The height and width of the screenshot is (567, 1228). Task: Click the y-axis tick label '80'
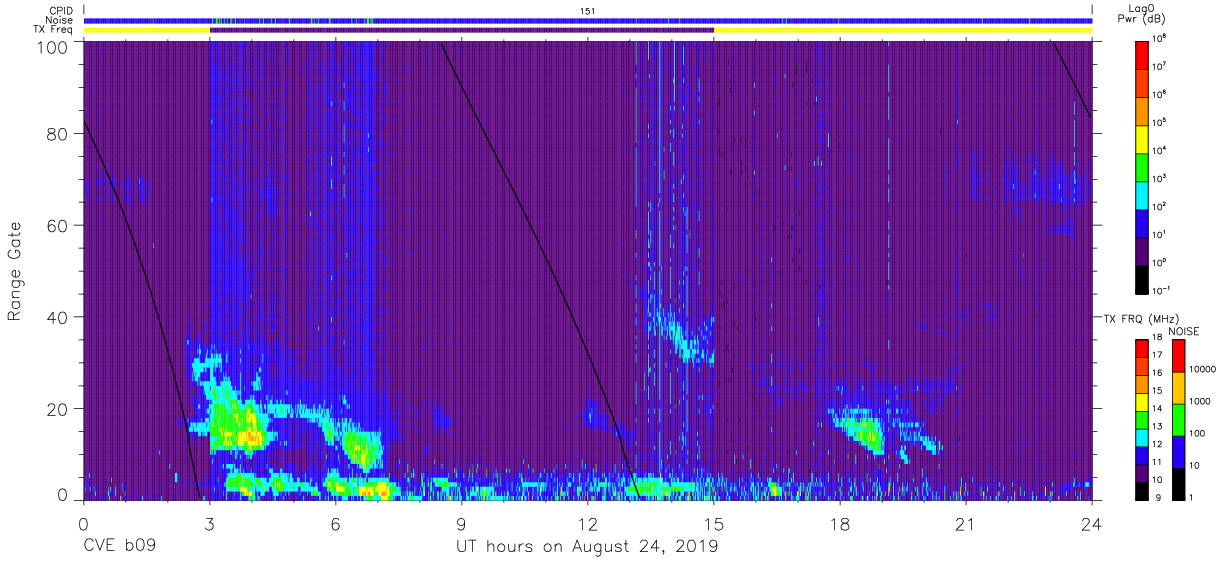(x=57, y=134)
